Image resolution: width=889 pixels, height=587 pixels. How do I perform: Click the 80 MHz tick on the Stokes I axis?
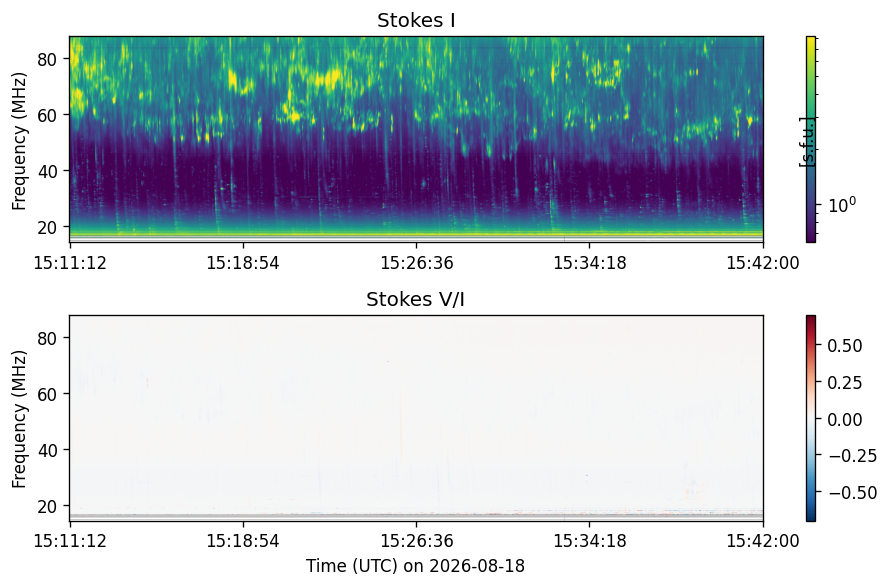pyautogui.click(x=47, y=58)
